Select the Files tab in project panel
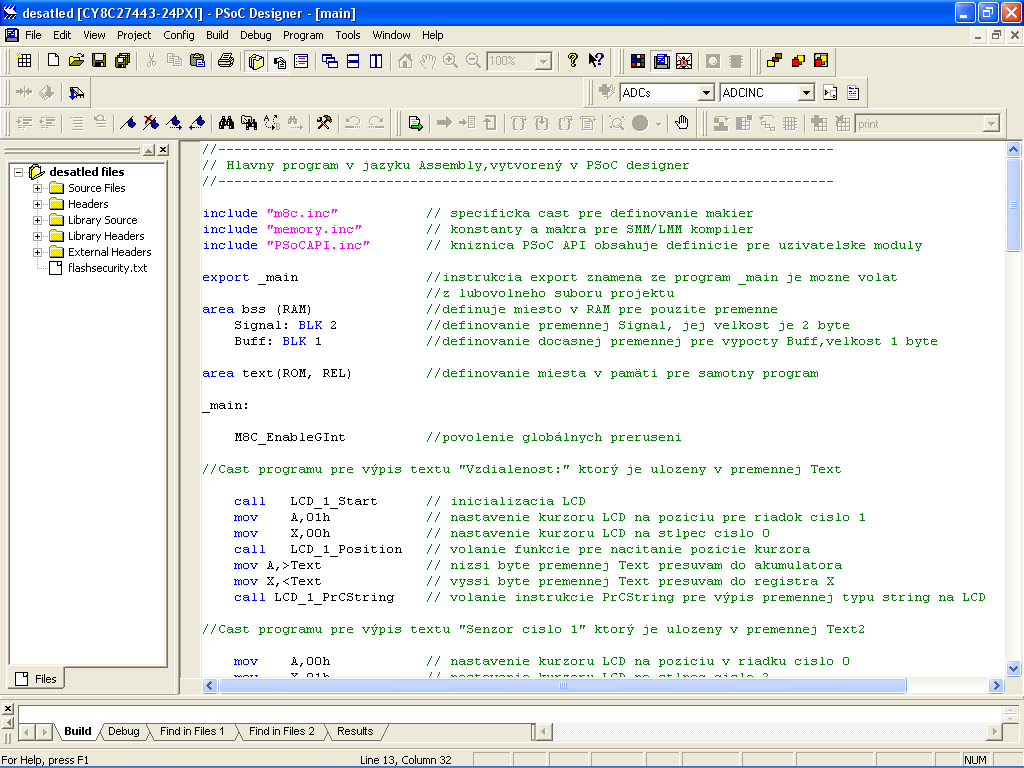Screen dimensions: 1024x768 [37, 679]
